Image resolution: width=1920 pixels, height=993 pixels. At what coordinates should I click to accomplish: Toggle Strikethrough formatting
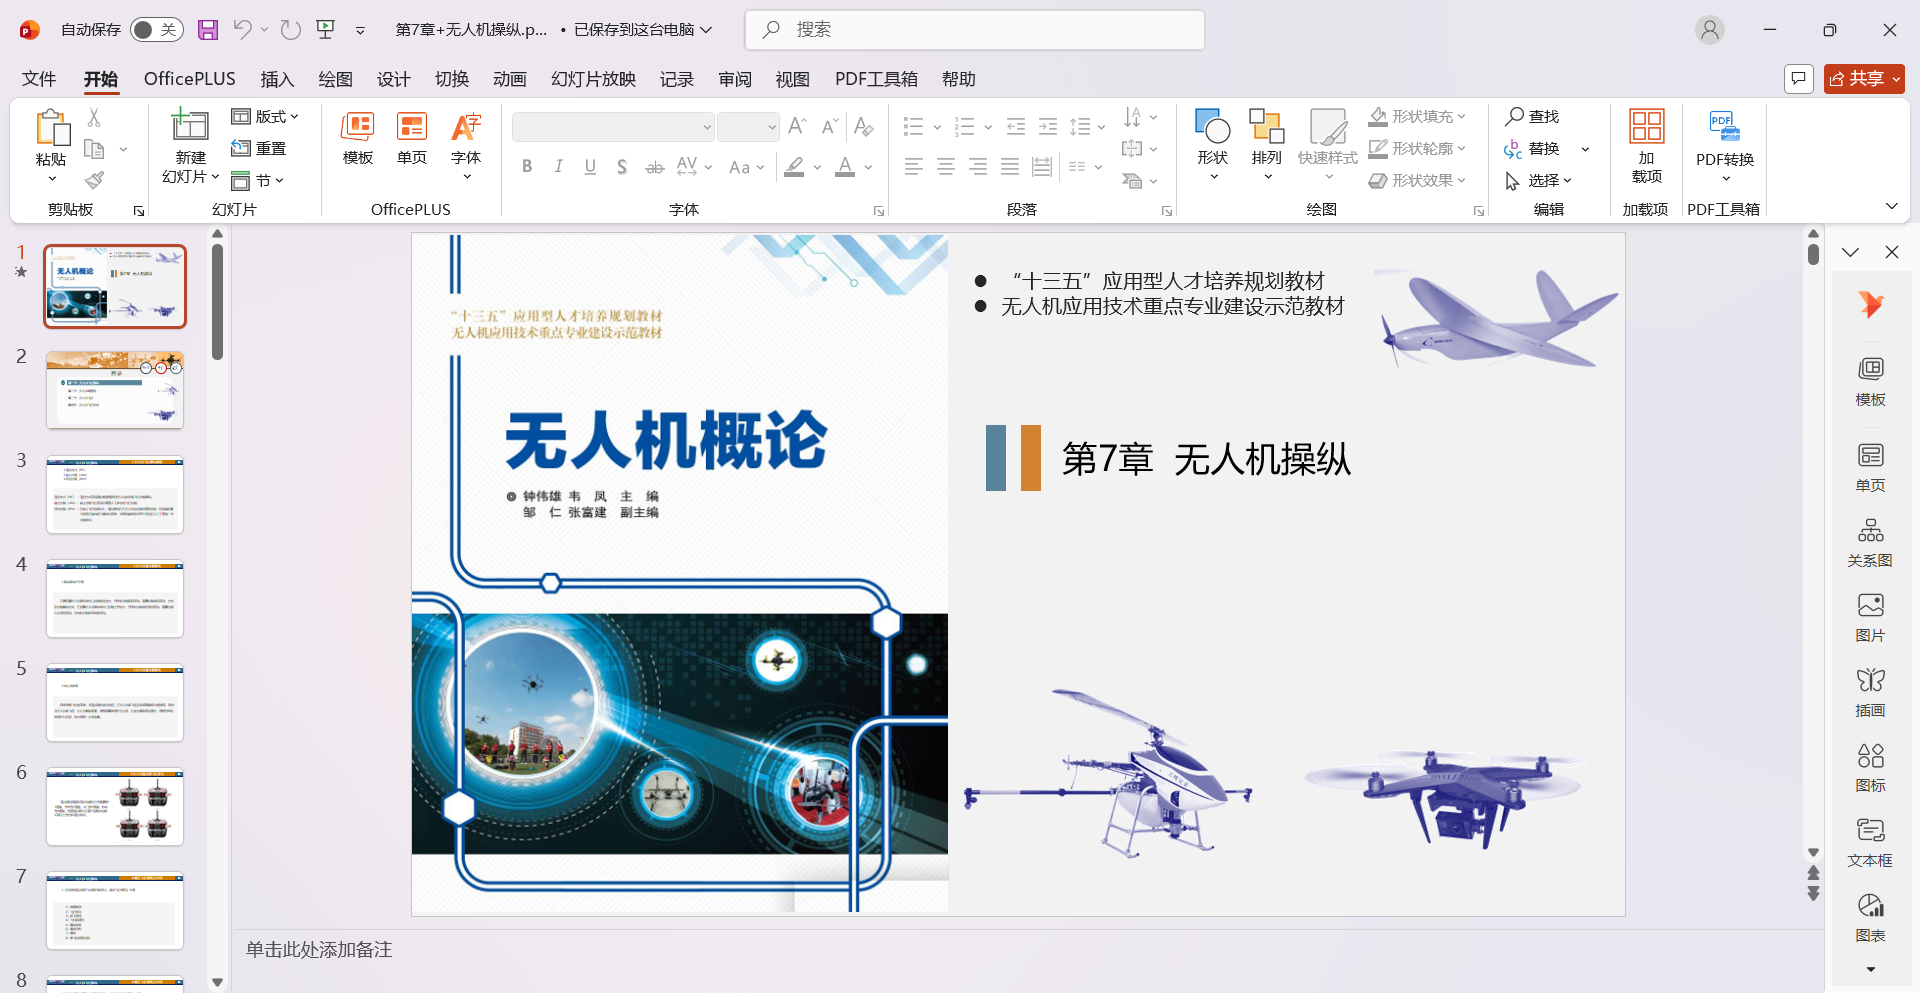click(x=654, y=167)
